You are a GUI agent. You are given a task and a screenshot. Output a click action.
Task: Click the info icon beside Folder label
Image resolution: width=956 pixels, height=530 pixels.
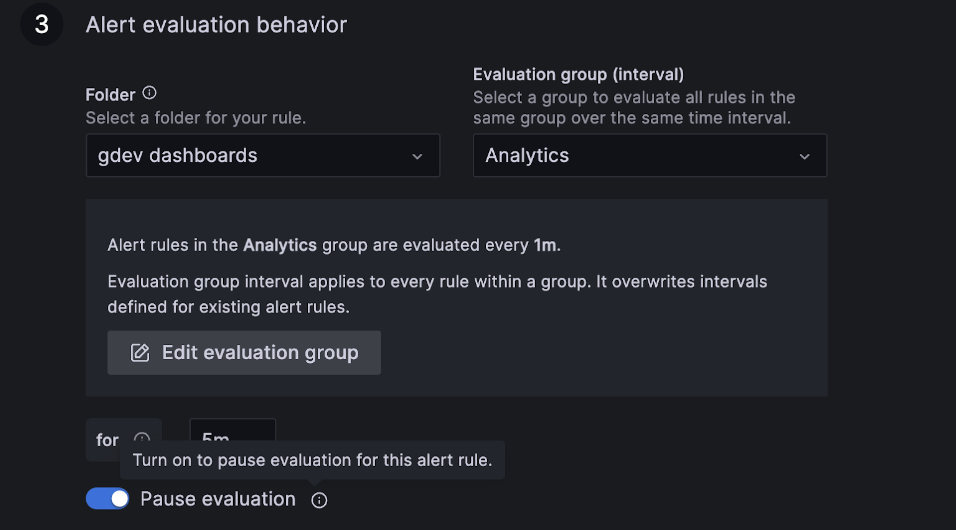149,93
